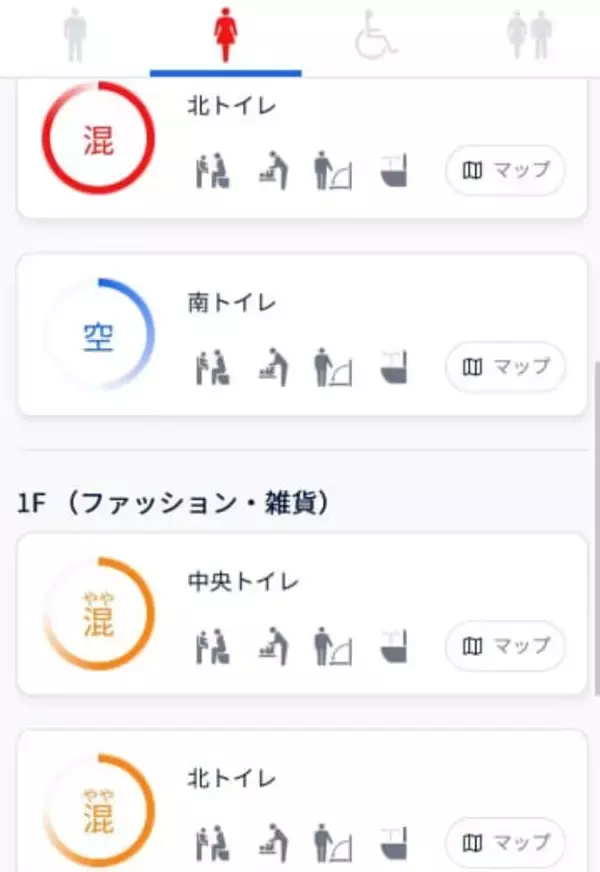Click baby chair icon in red 北トイレ card
The image size is (600, 872).
click(x=212, y=171)
